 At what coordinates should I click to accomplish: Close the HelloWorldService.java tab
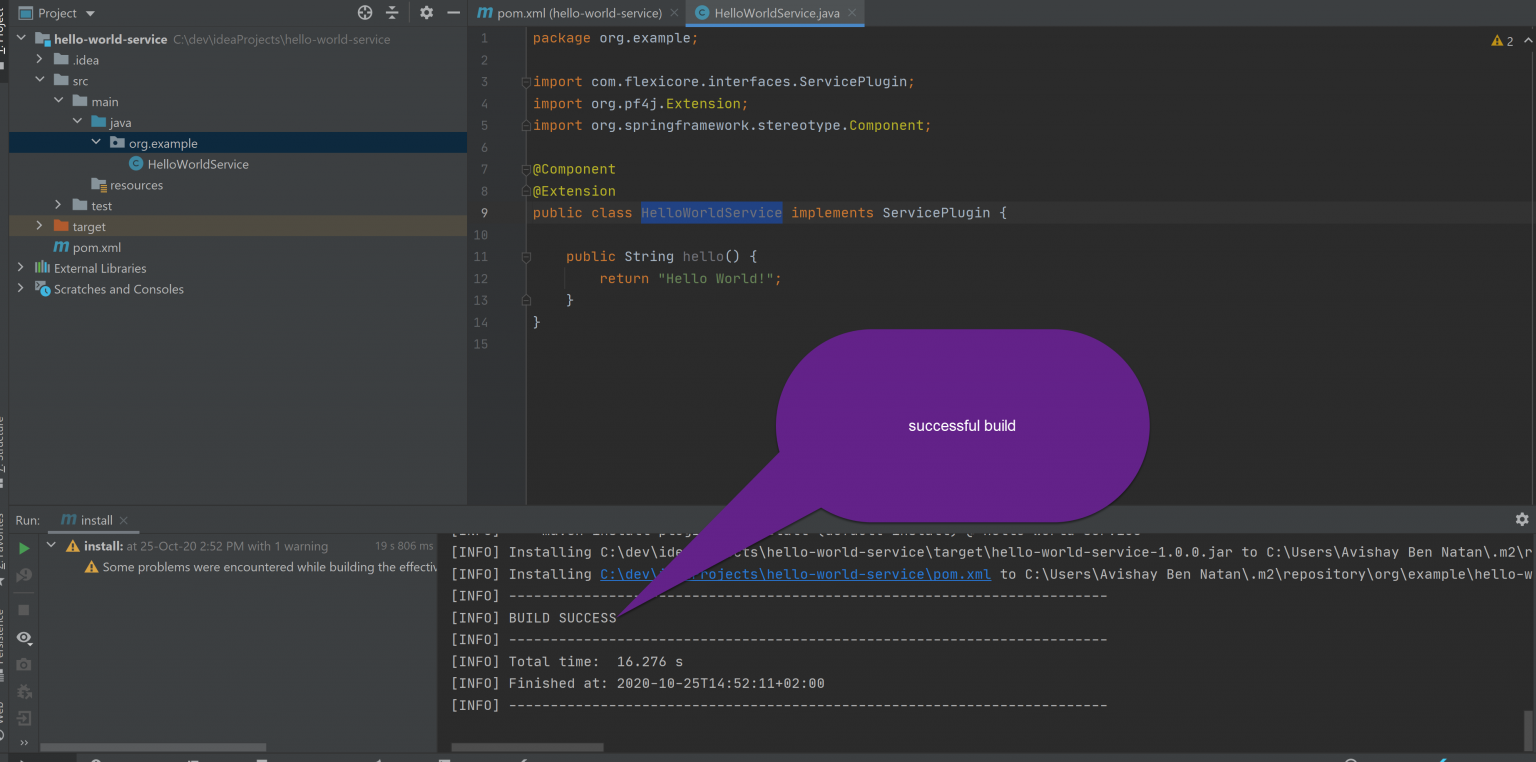tap(852, 13)
